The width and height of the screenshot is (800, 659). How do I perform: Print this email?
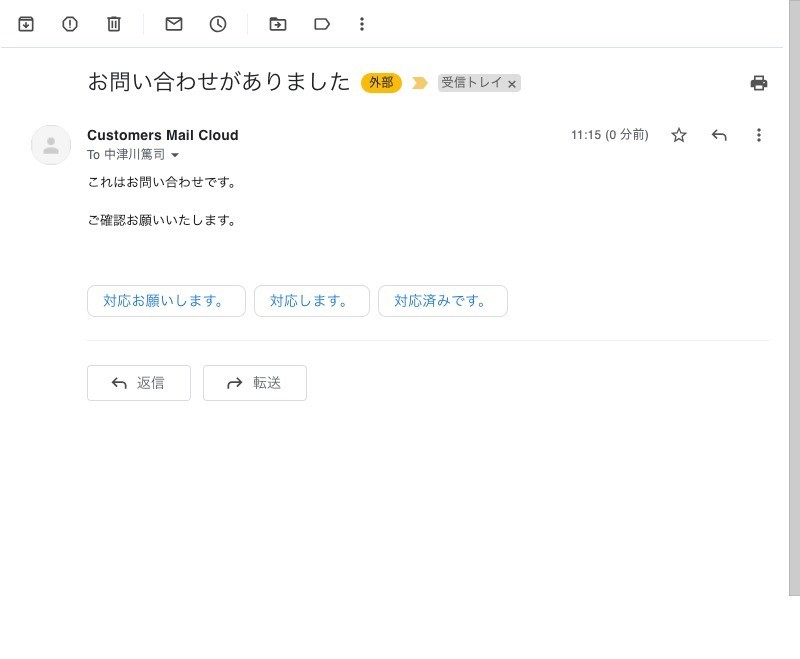(759, 84)
